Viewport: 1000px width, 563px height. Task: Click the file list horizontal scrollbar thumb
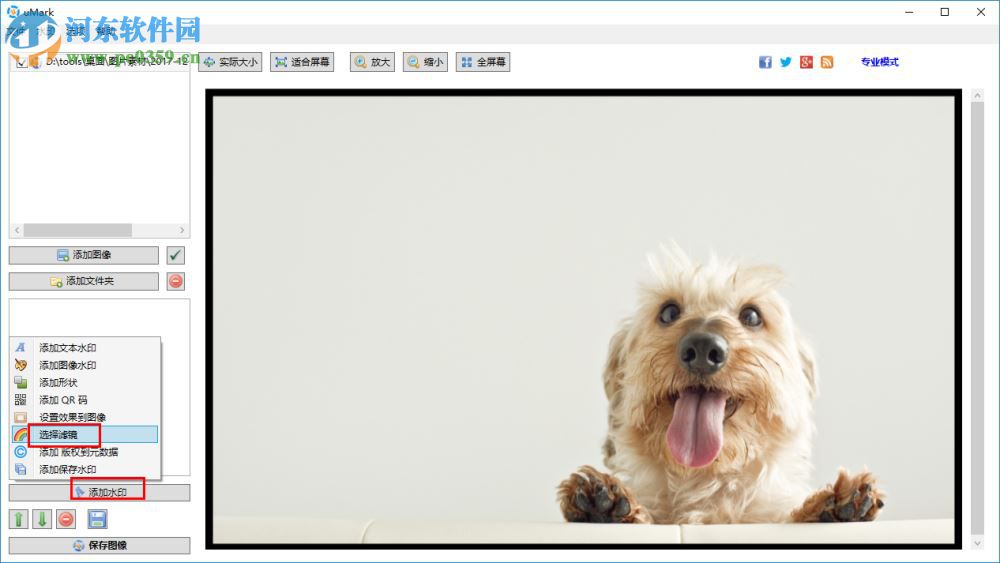coord(78,230)
